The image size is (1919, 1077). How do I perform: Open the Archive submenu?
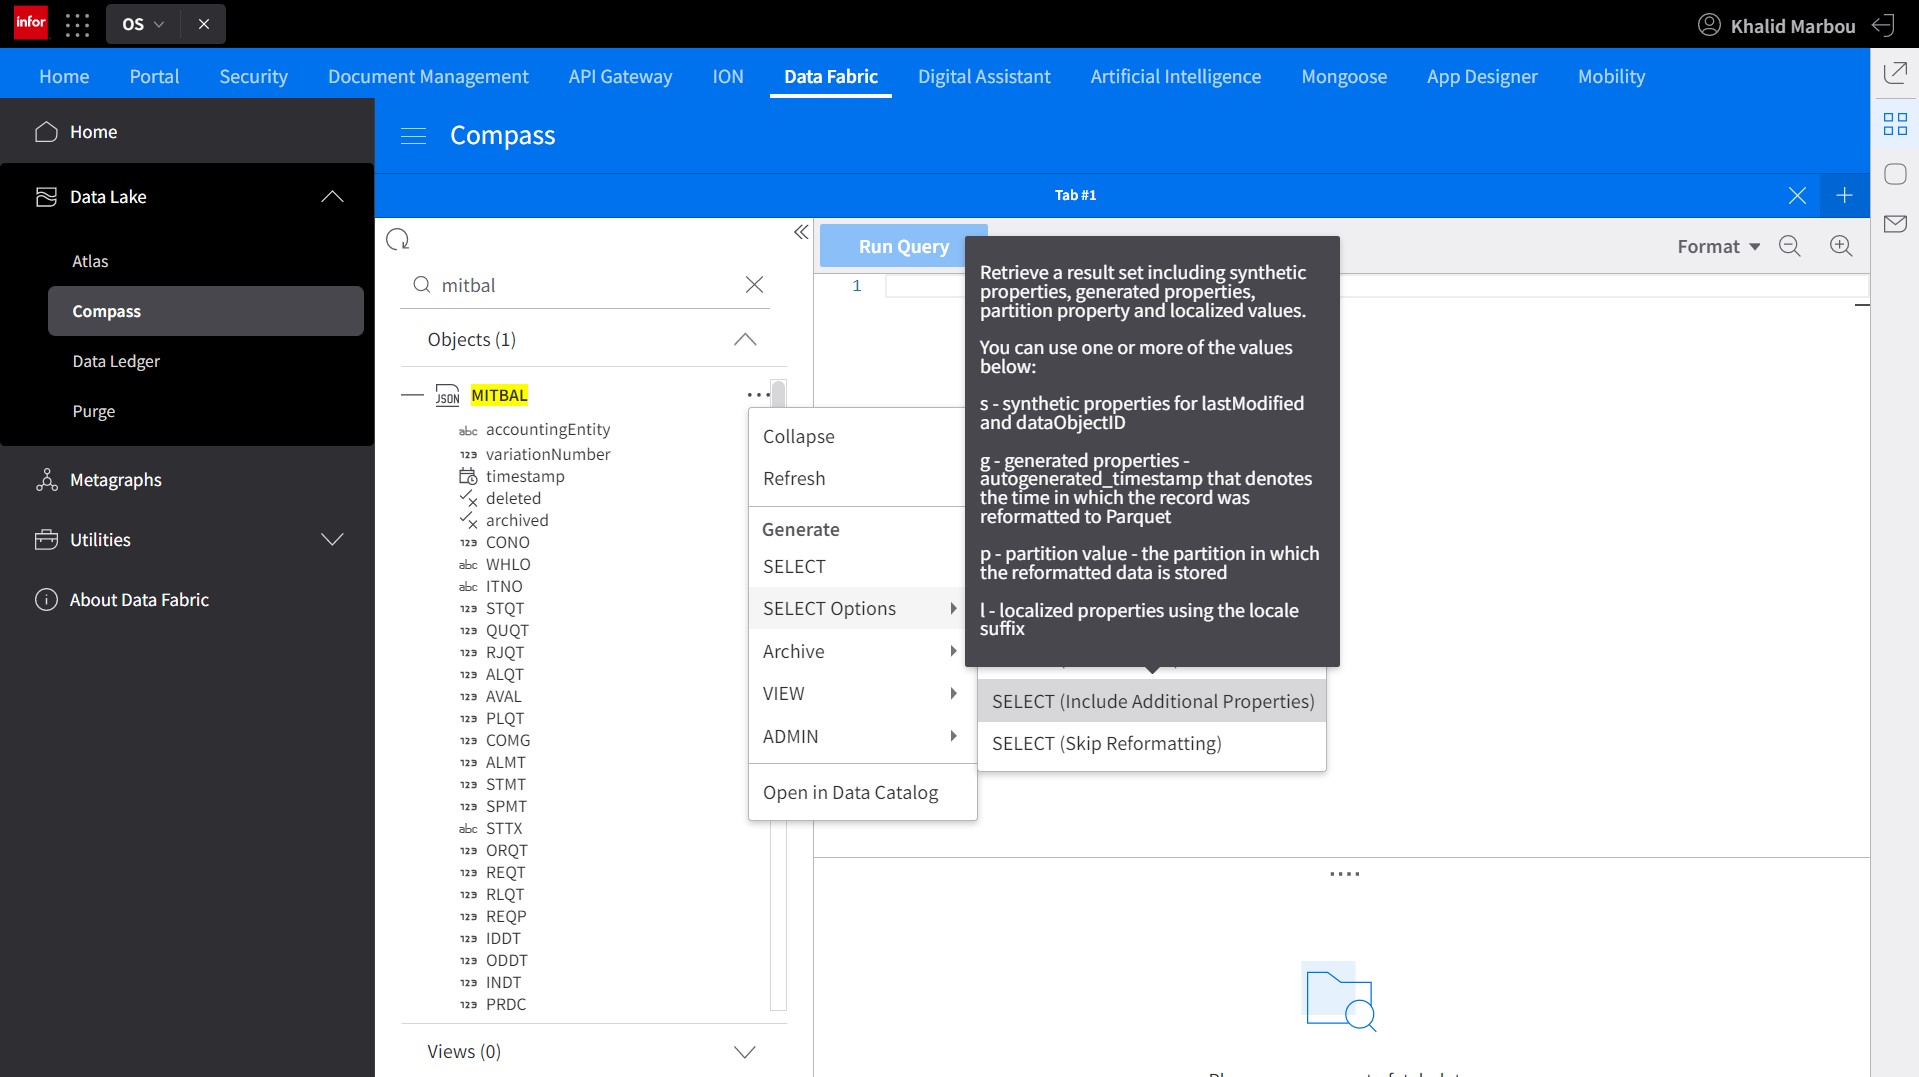(856, 651)
